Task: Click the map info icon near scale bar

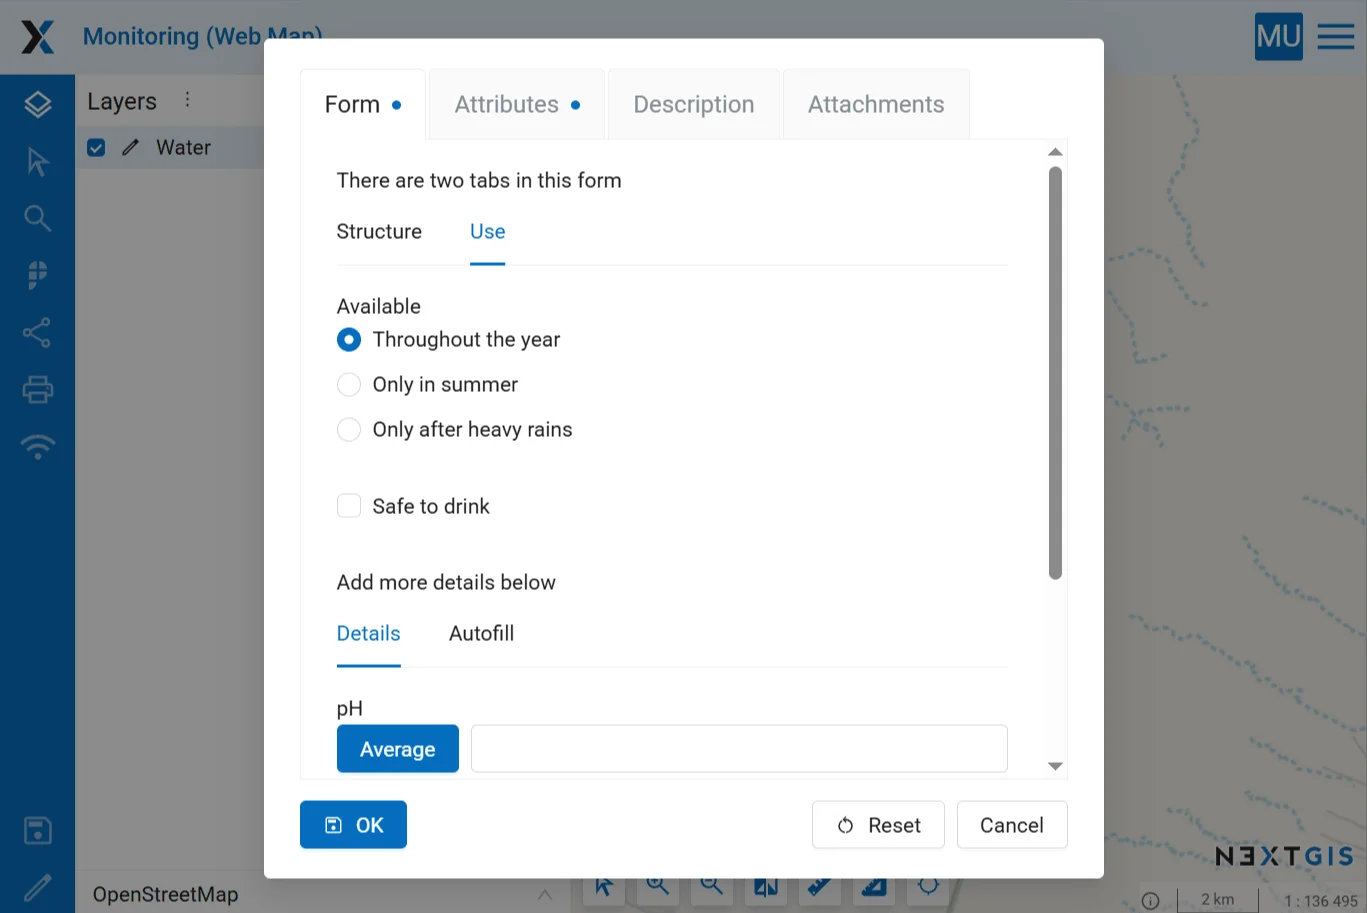Action: (1150, 900)
